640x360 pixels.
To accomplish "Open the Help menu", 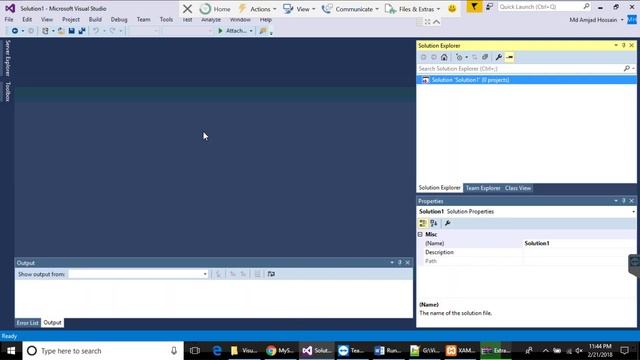I will pos(266,20).
